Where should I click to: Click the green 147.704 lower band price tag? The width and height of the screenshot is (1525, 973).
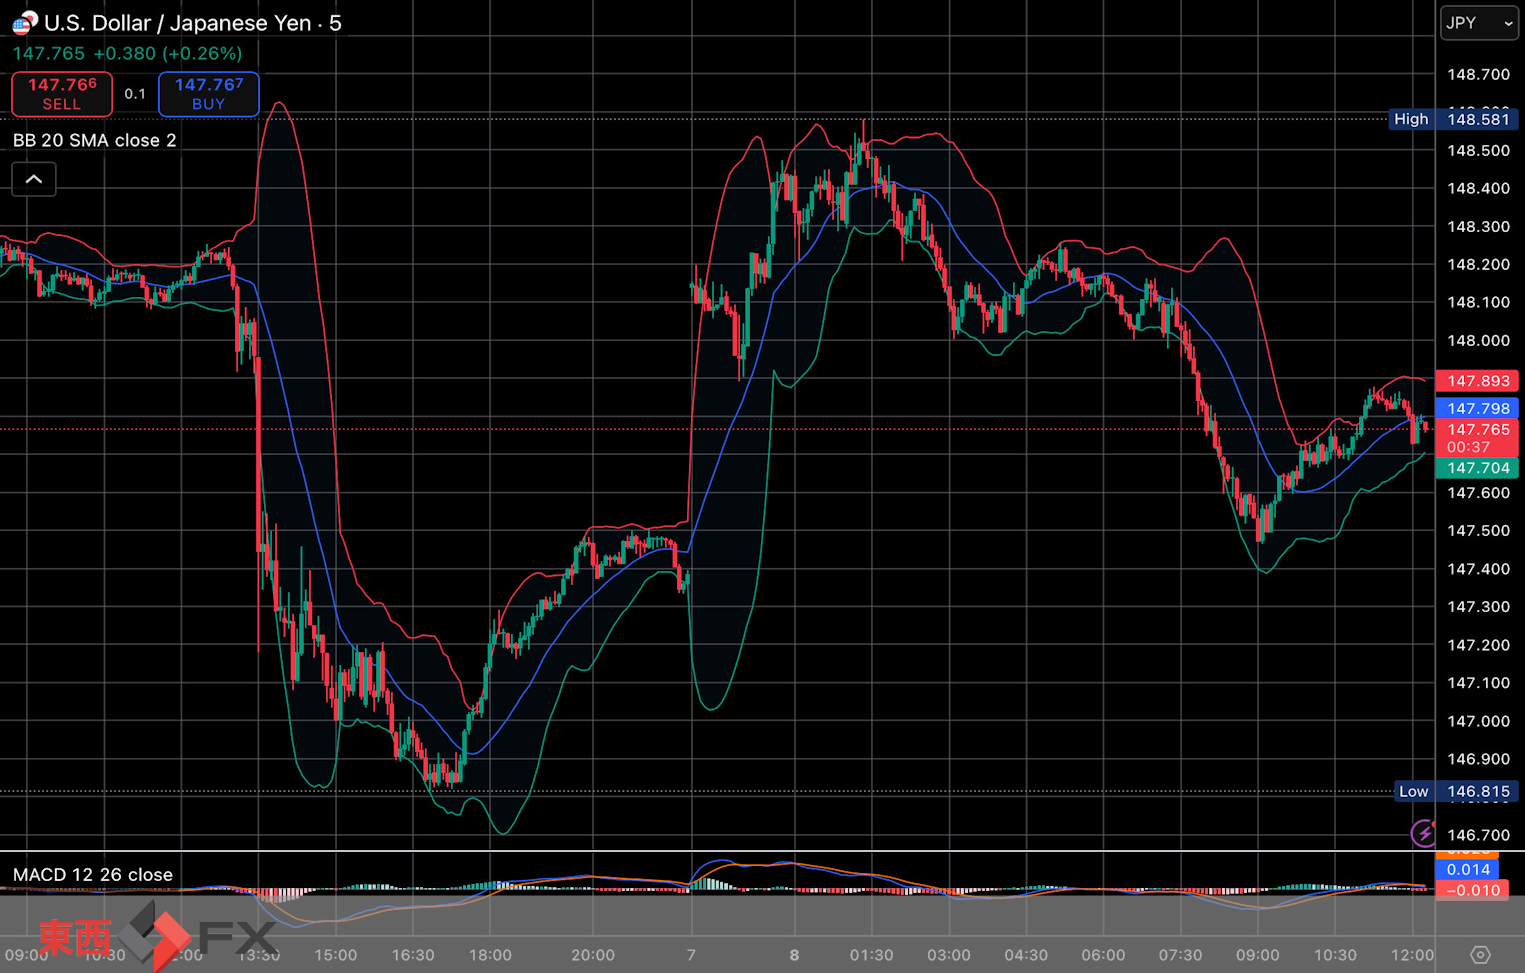(x=1478, y=468)
